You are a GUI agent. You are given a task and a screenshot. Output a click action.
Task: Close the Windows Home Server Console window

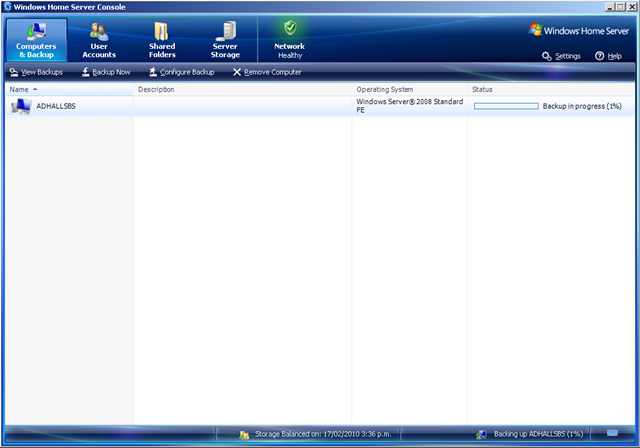[631, 7]
